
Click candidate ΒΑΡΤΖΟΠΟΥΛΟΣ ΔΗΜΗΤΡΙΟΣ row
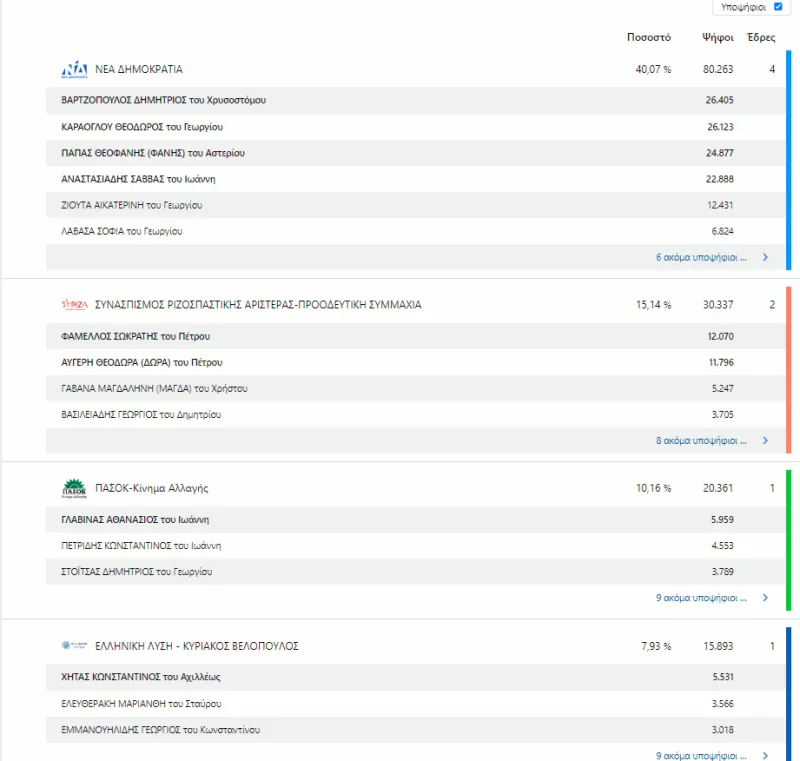pyautogui.click(x=415, y=100)
